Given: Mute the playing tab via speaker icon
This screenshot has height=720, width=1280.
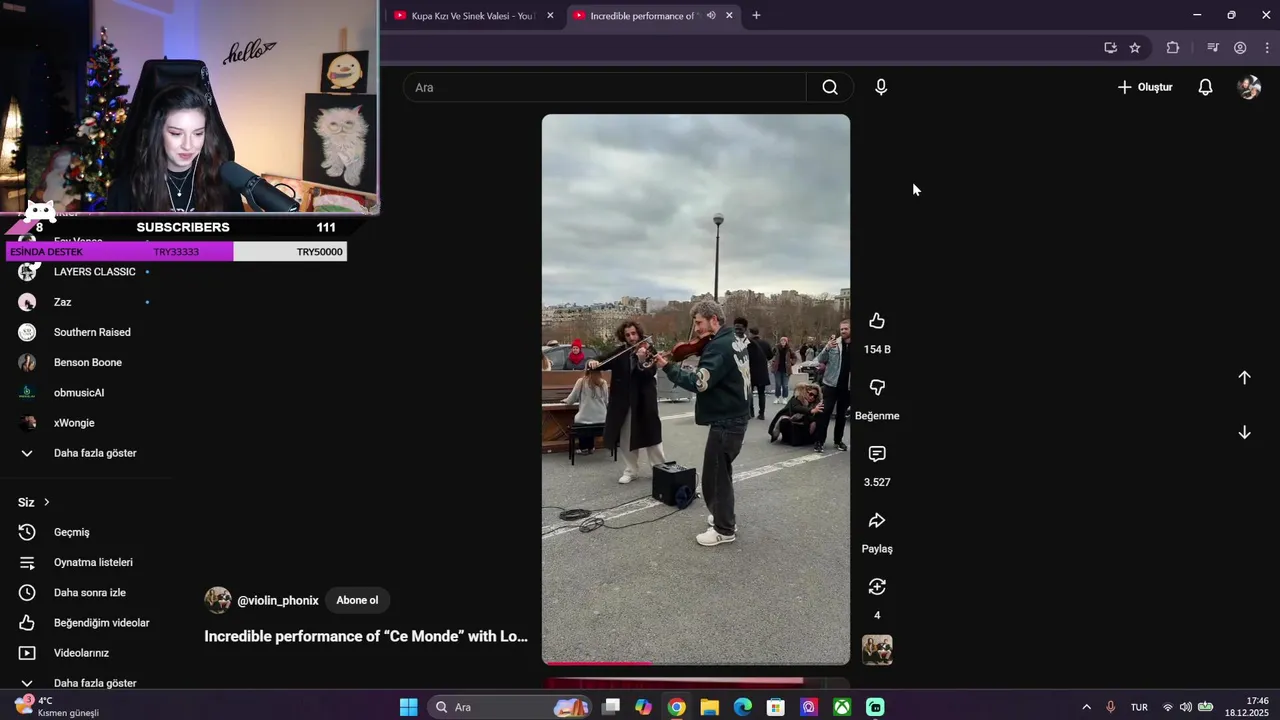Looking at the screenshot, I should pyautogui.click(x=711, y=15).
